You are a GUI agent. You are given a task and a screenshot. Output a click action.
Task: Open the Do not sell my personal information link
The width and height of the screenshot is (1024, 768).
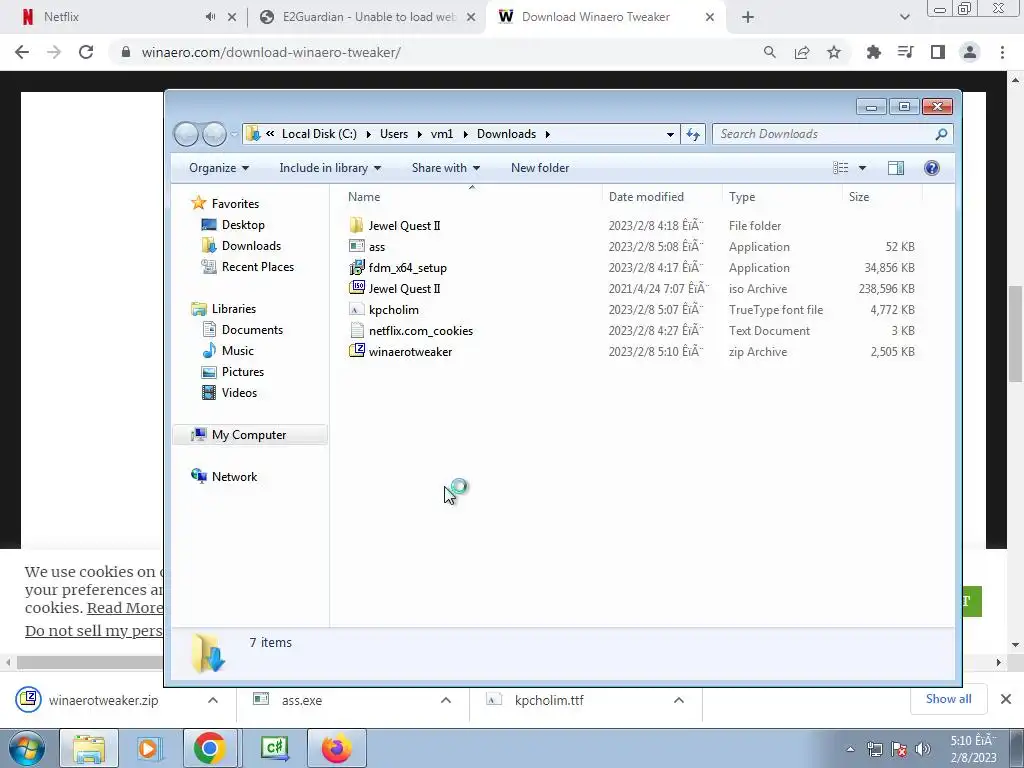[x=93, y=631]
